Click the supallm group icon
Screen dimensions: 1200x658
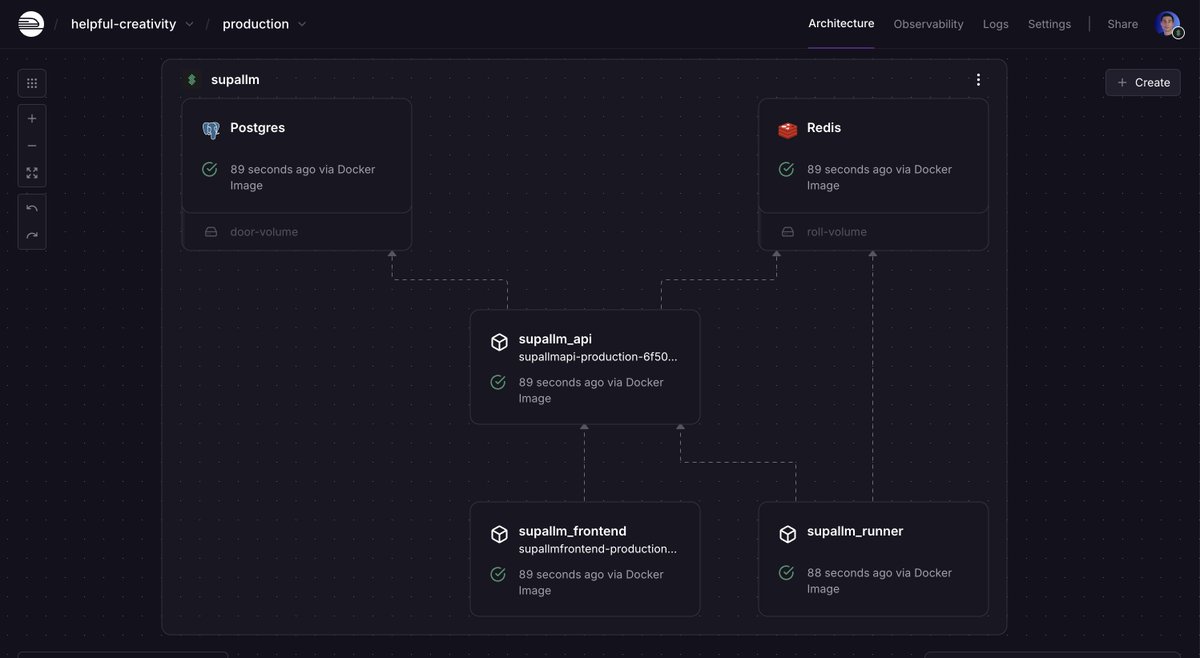pos(192,80)
